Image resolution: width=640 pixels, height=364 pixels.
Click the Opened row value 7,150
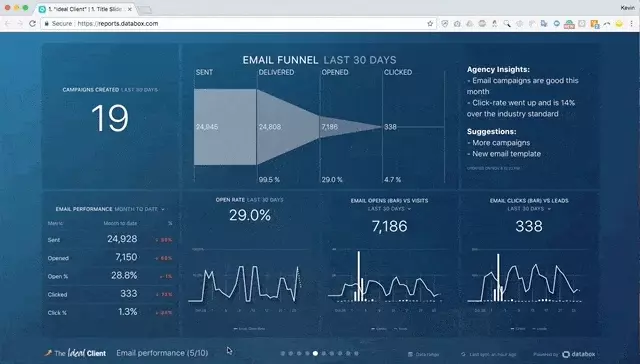click(126, 257)
